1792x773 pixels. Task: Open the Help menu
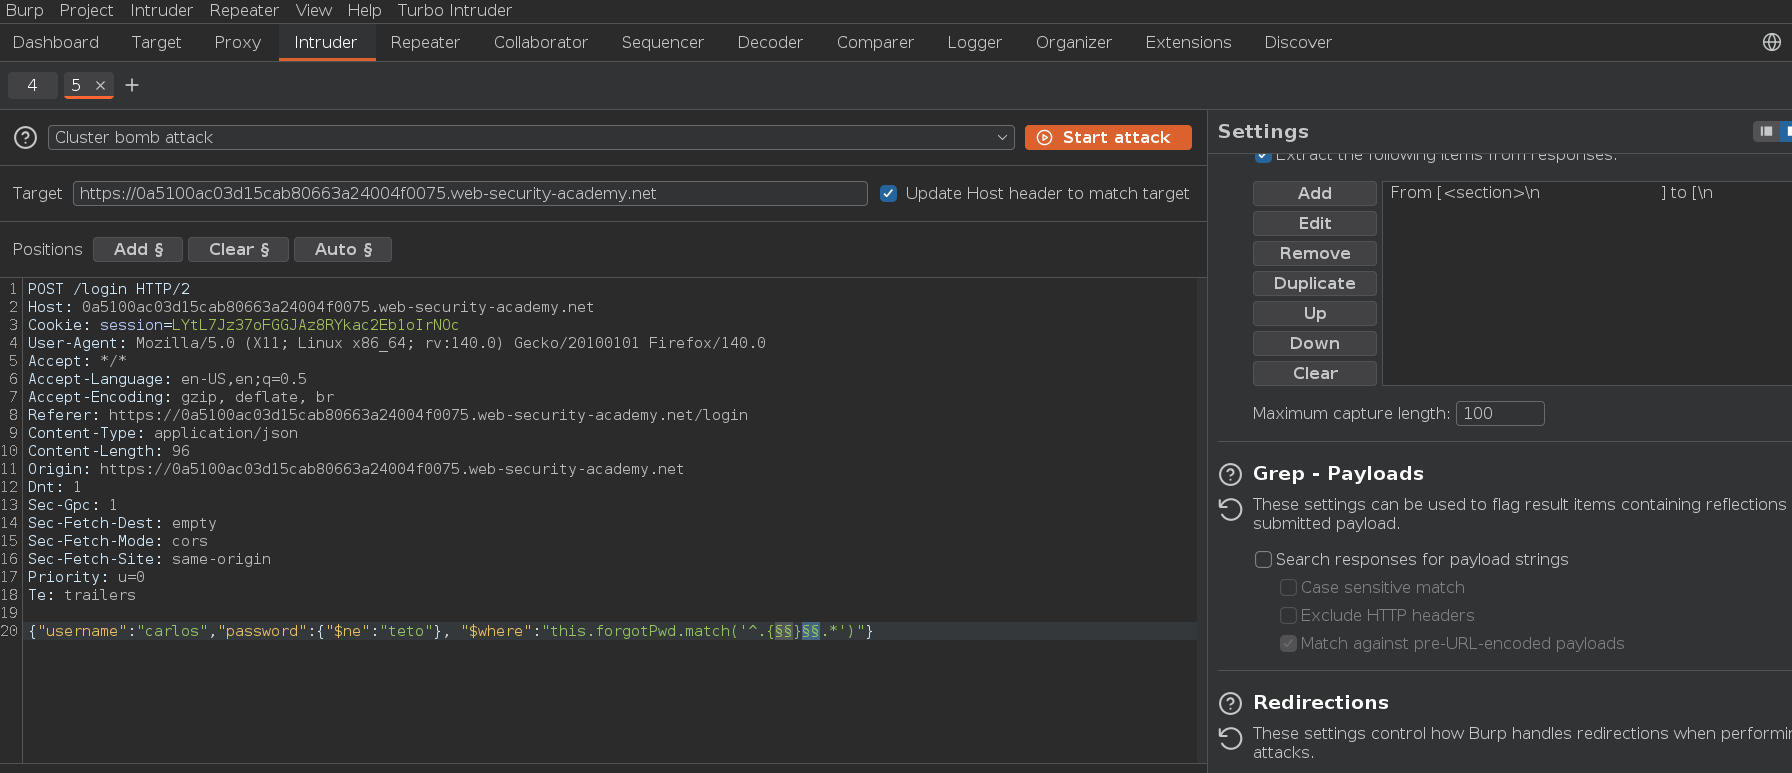pyautogui.click(x=364, y=10)
